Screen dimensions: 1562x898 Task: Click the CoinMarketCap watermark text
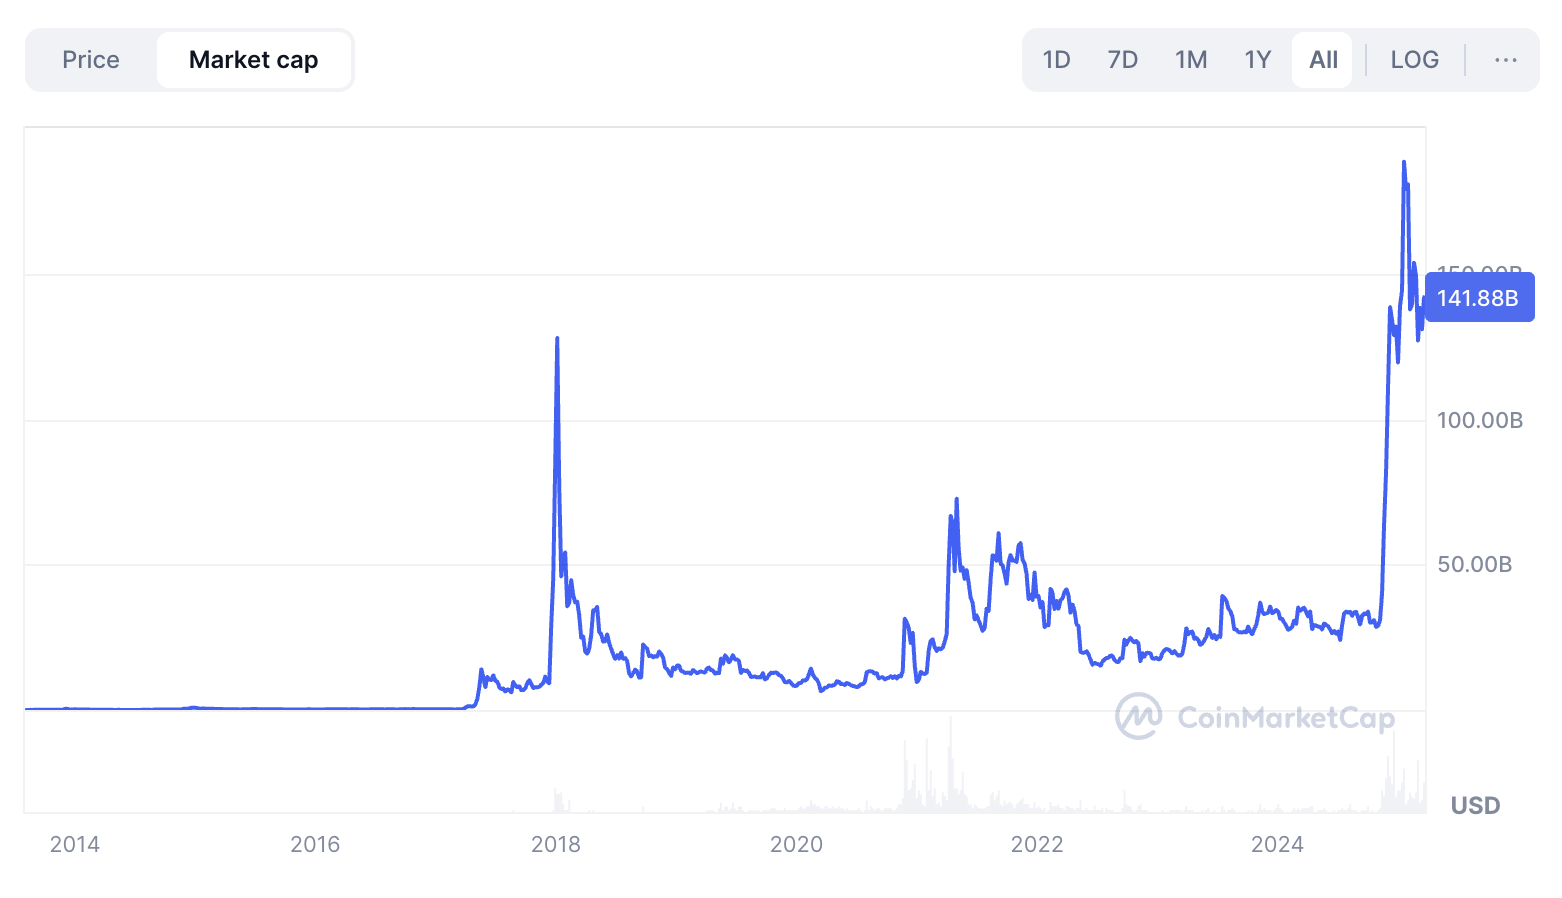pos(1286,718)
